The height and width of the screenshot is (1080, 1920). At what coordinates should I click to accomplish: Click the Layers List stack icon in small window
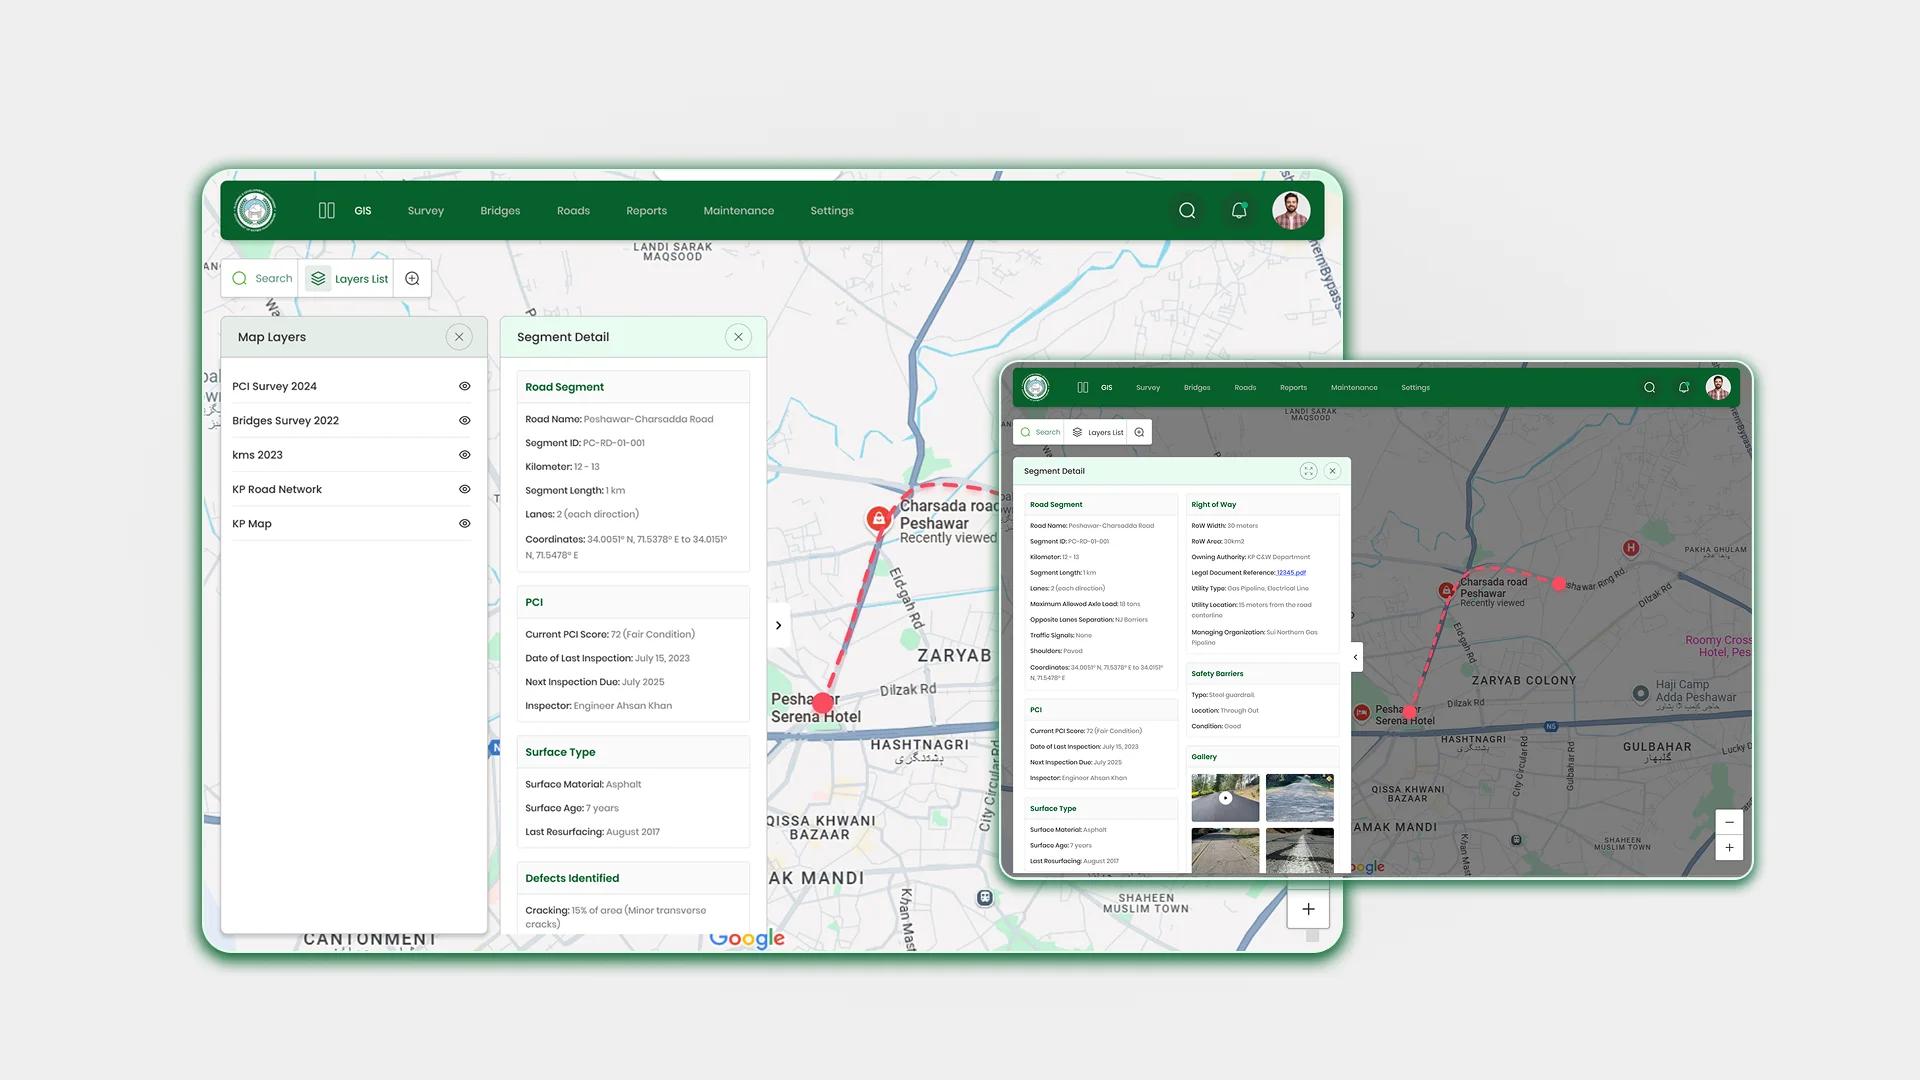tap(1077, 432)
